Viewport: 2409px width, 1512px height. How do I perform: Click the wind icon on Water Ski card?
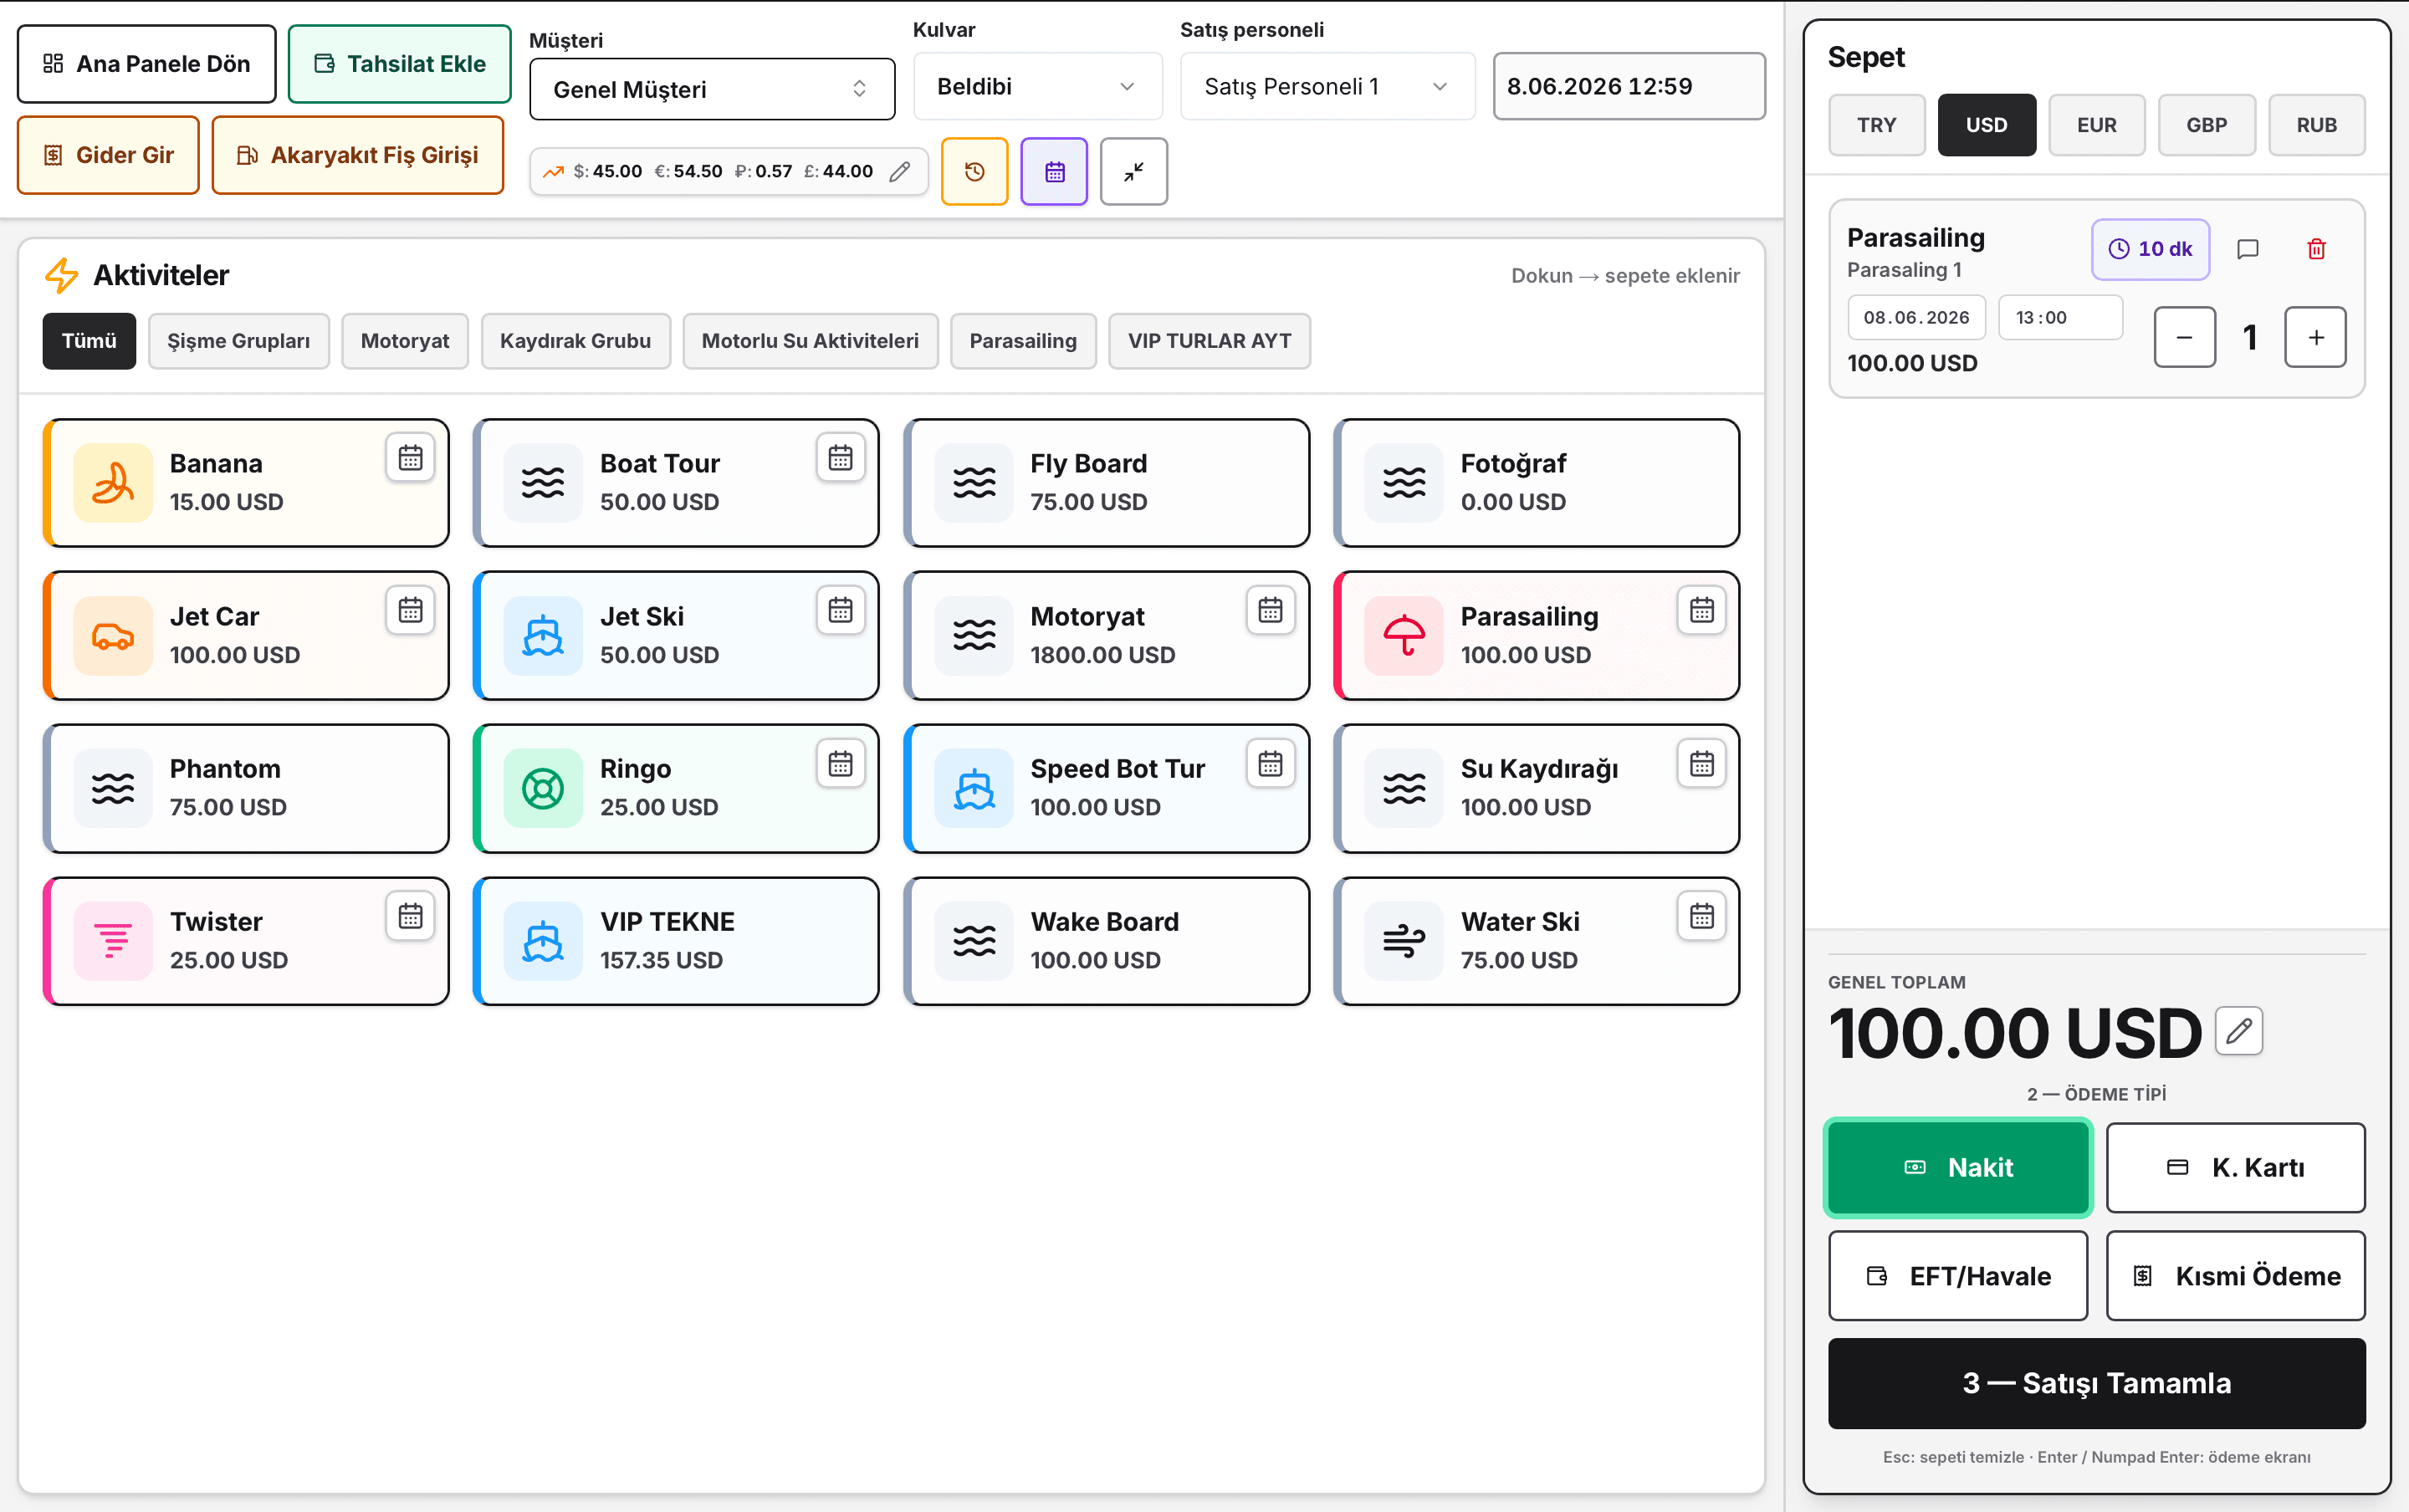1404,942
